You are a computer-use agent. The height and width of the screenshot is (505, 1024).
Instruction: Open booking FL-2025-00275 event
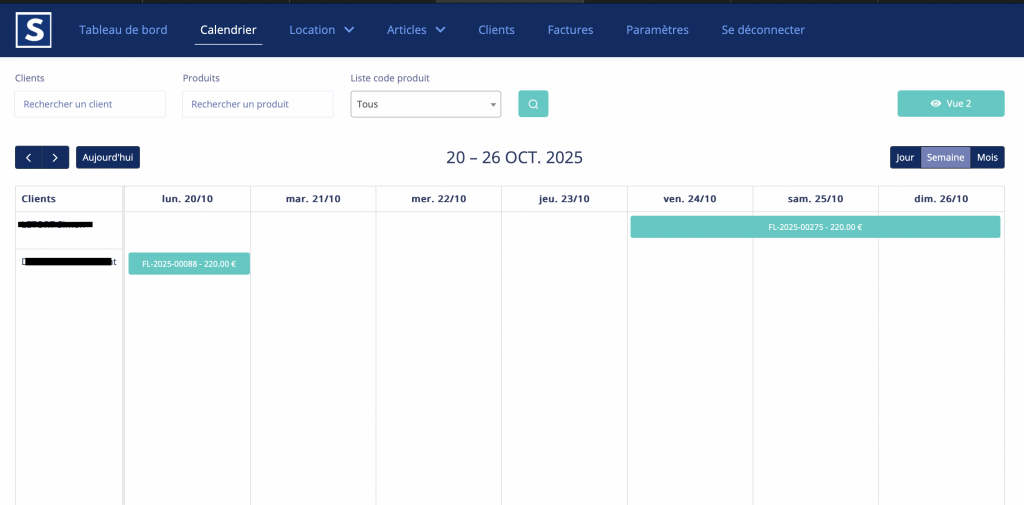(x=815, y=227)
